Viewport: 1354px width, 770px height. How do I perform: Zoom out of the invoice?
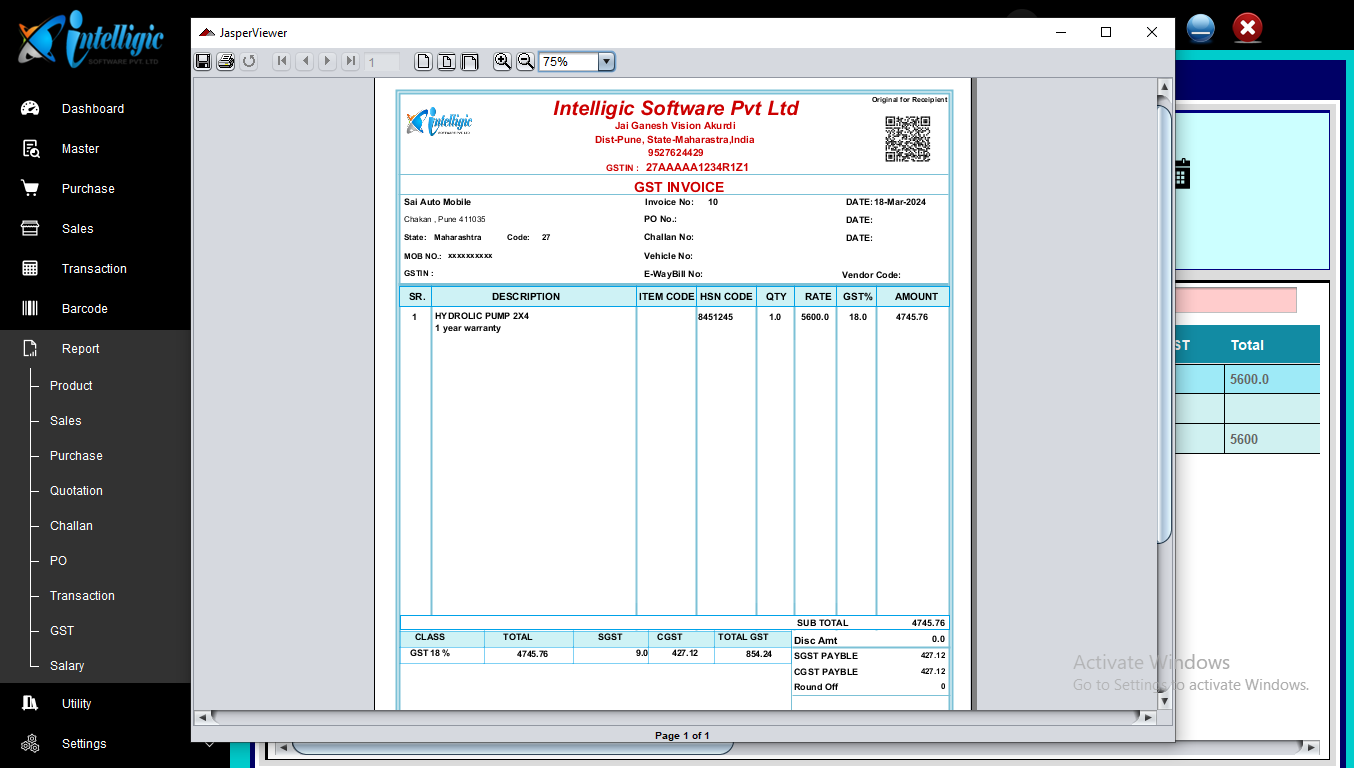525,62
